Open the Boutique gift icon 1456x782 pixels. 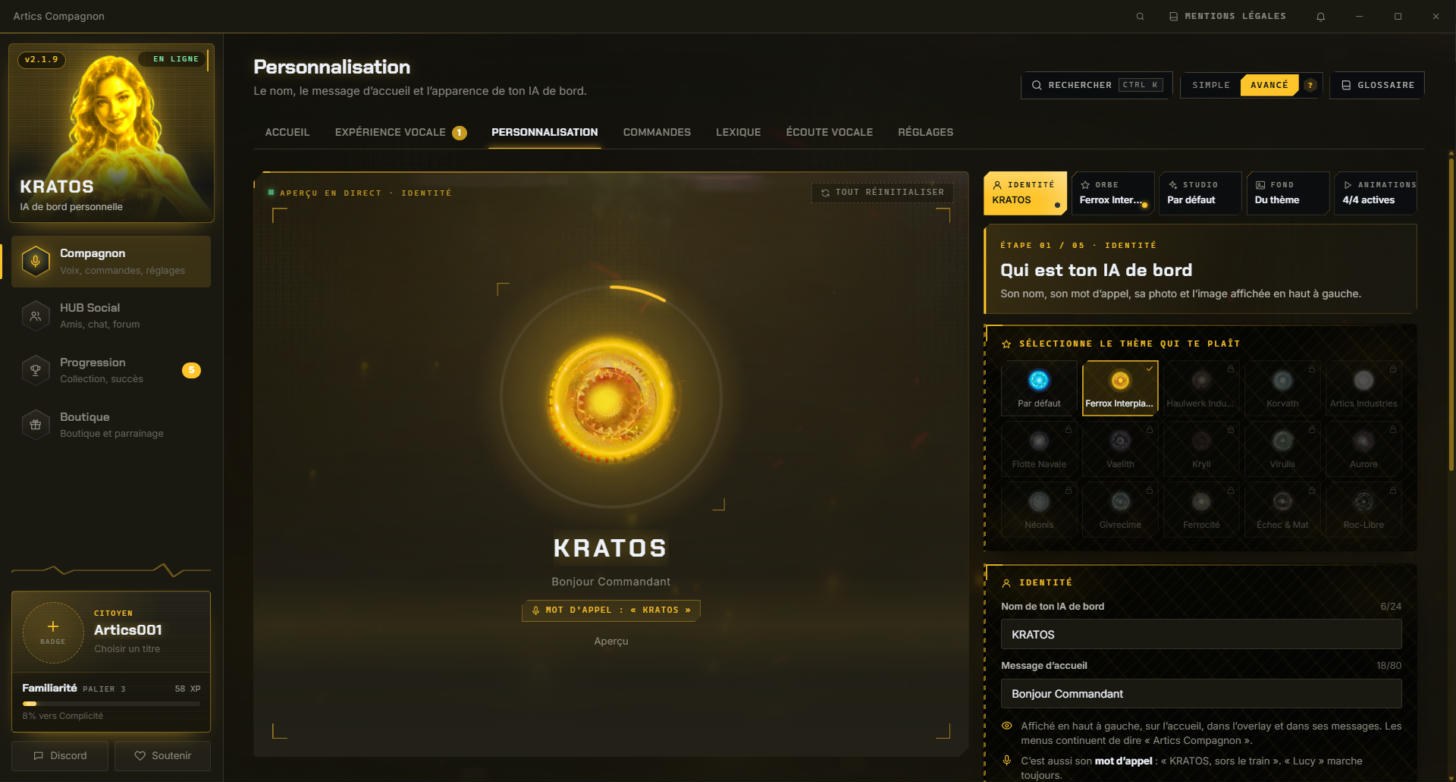point(35,424)
